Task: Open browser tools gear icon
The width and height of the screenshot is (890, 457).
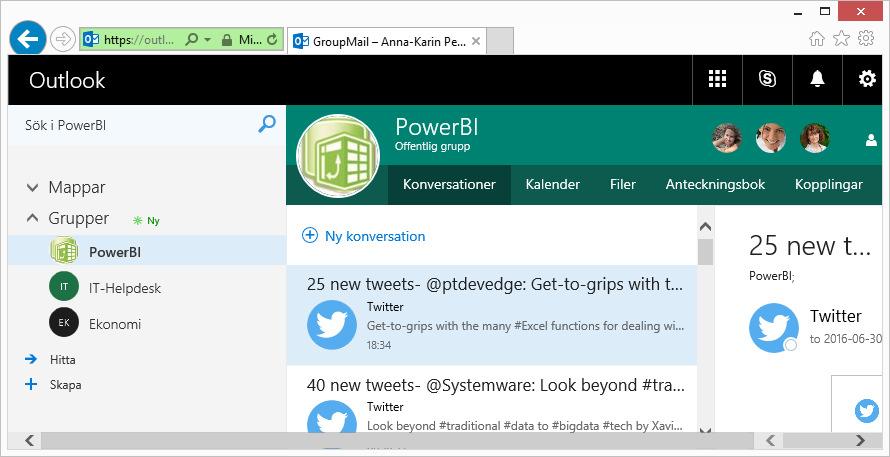Action: point(866,38)
